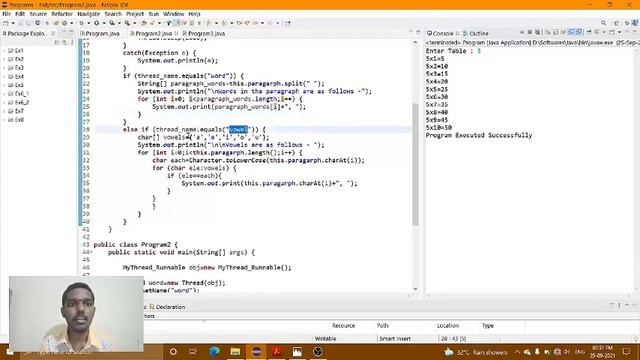Click the Writable status bar entry
The height and width of the screenshot is (360, 640).
pyautogui.click(x=325, y=339)
